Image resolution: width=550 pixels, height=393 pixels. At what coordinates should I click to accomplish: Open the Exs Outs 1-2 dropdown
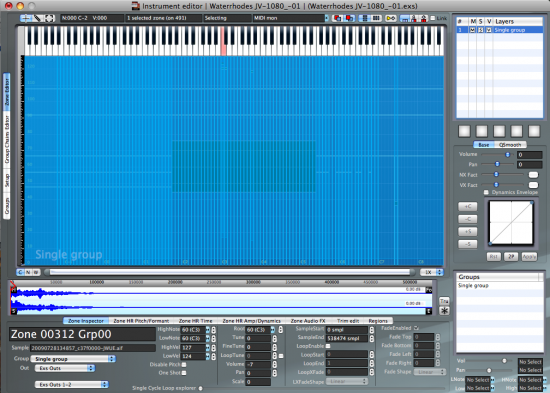point(72,385)
